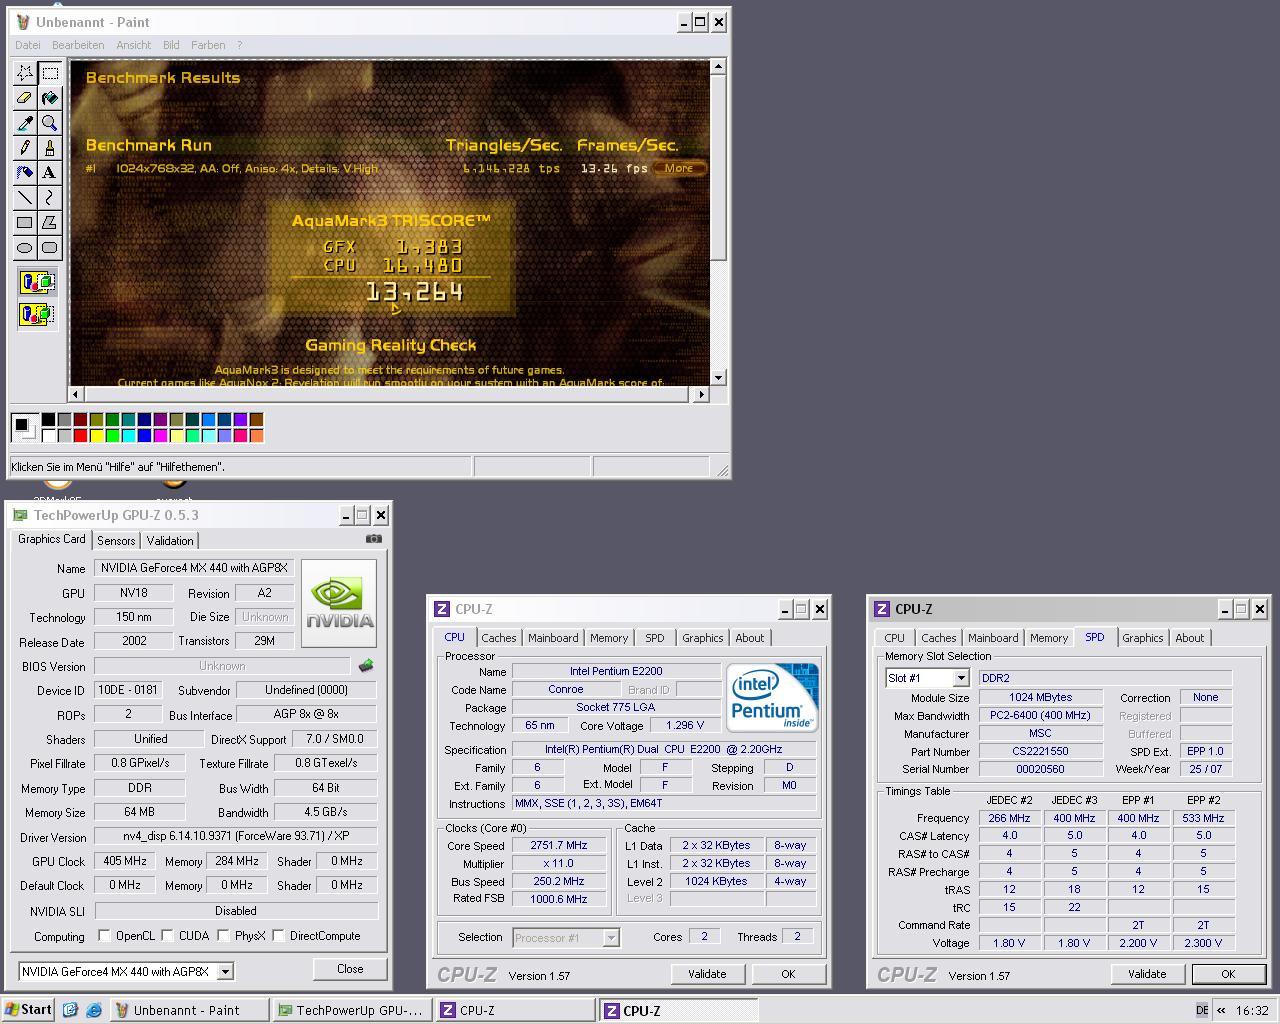Image resolution: width=1280 pixels, height=1024 pixels.
Task: Click the Close button in GPU-Z
Action: point(350,969)
